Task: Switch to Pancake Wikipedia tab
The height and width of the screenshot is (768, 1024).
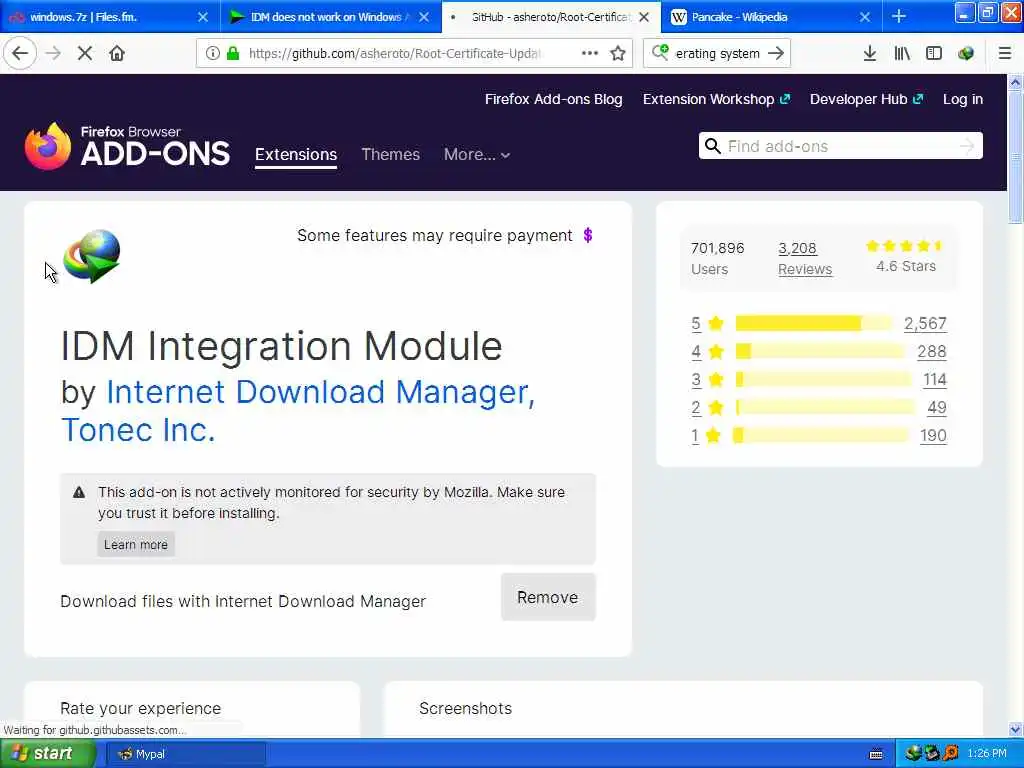Action: [771, 17]
